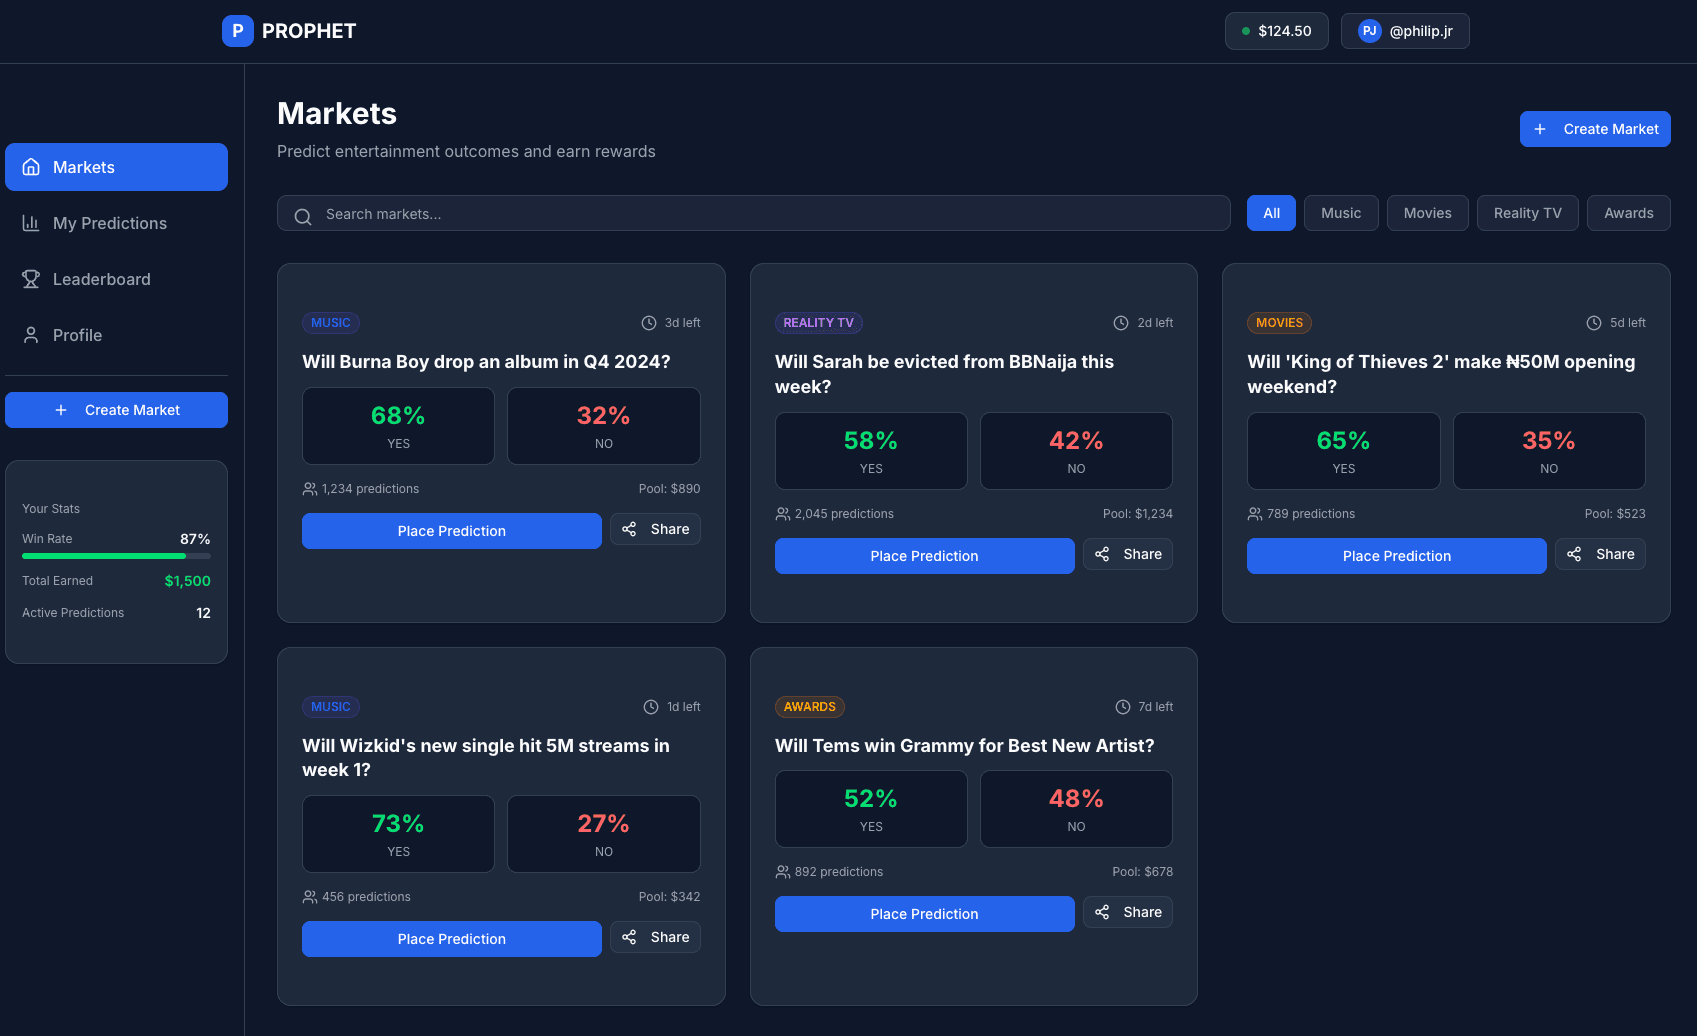Select NO 42% on BBNaija market
The height and width of the screenshot is (1036, 1697).
(x=1076, y=451)
